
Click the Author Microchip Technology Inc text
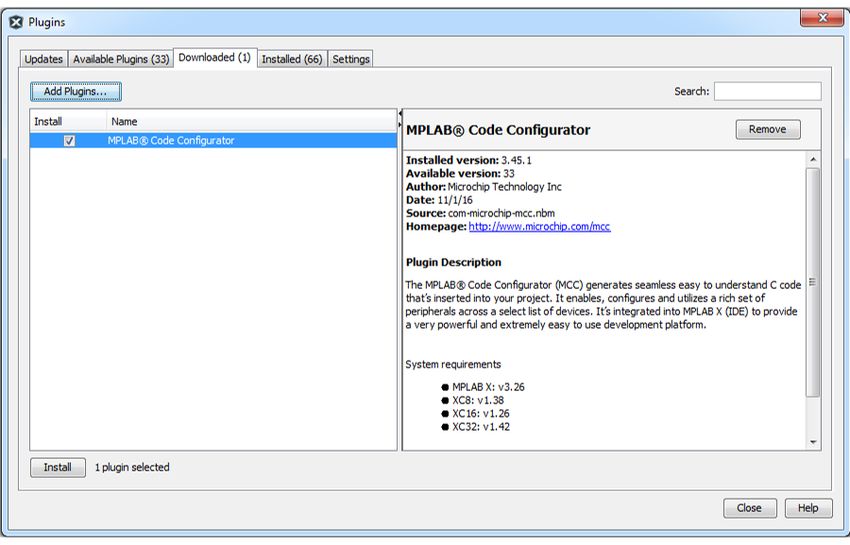[x=484, y=187]
